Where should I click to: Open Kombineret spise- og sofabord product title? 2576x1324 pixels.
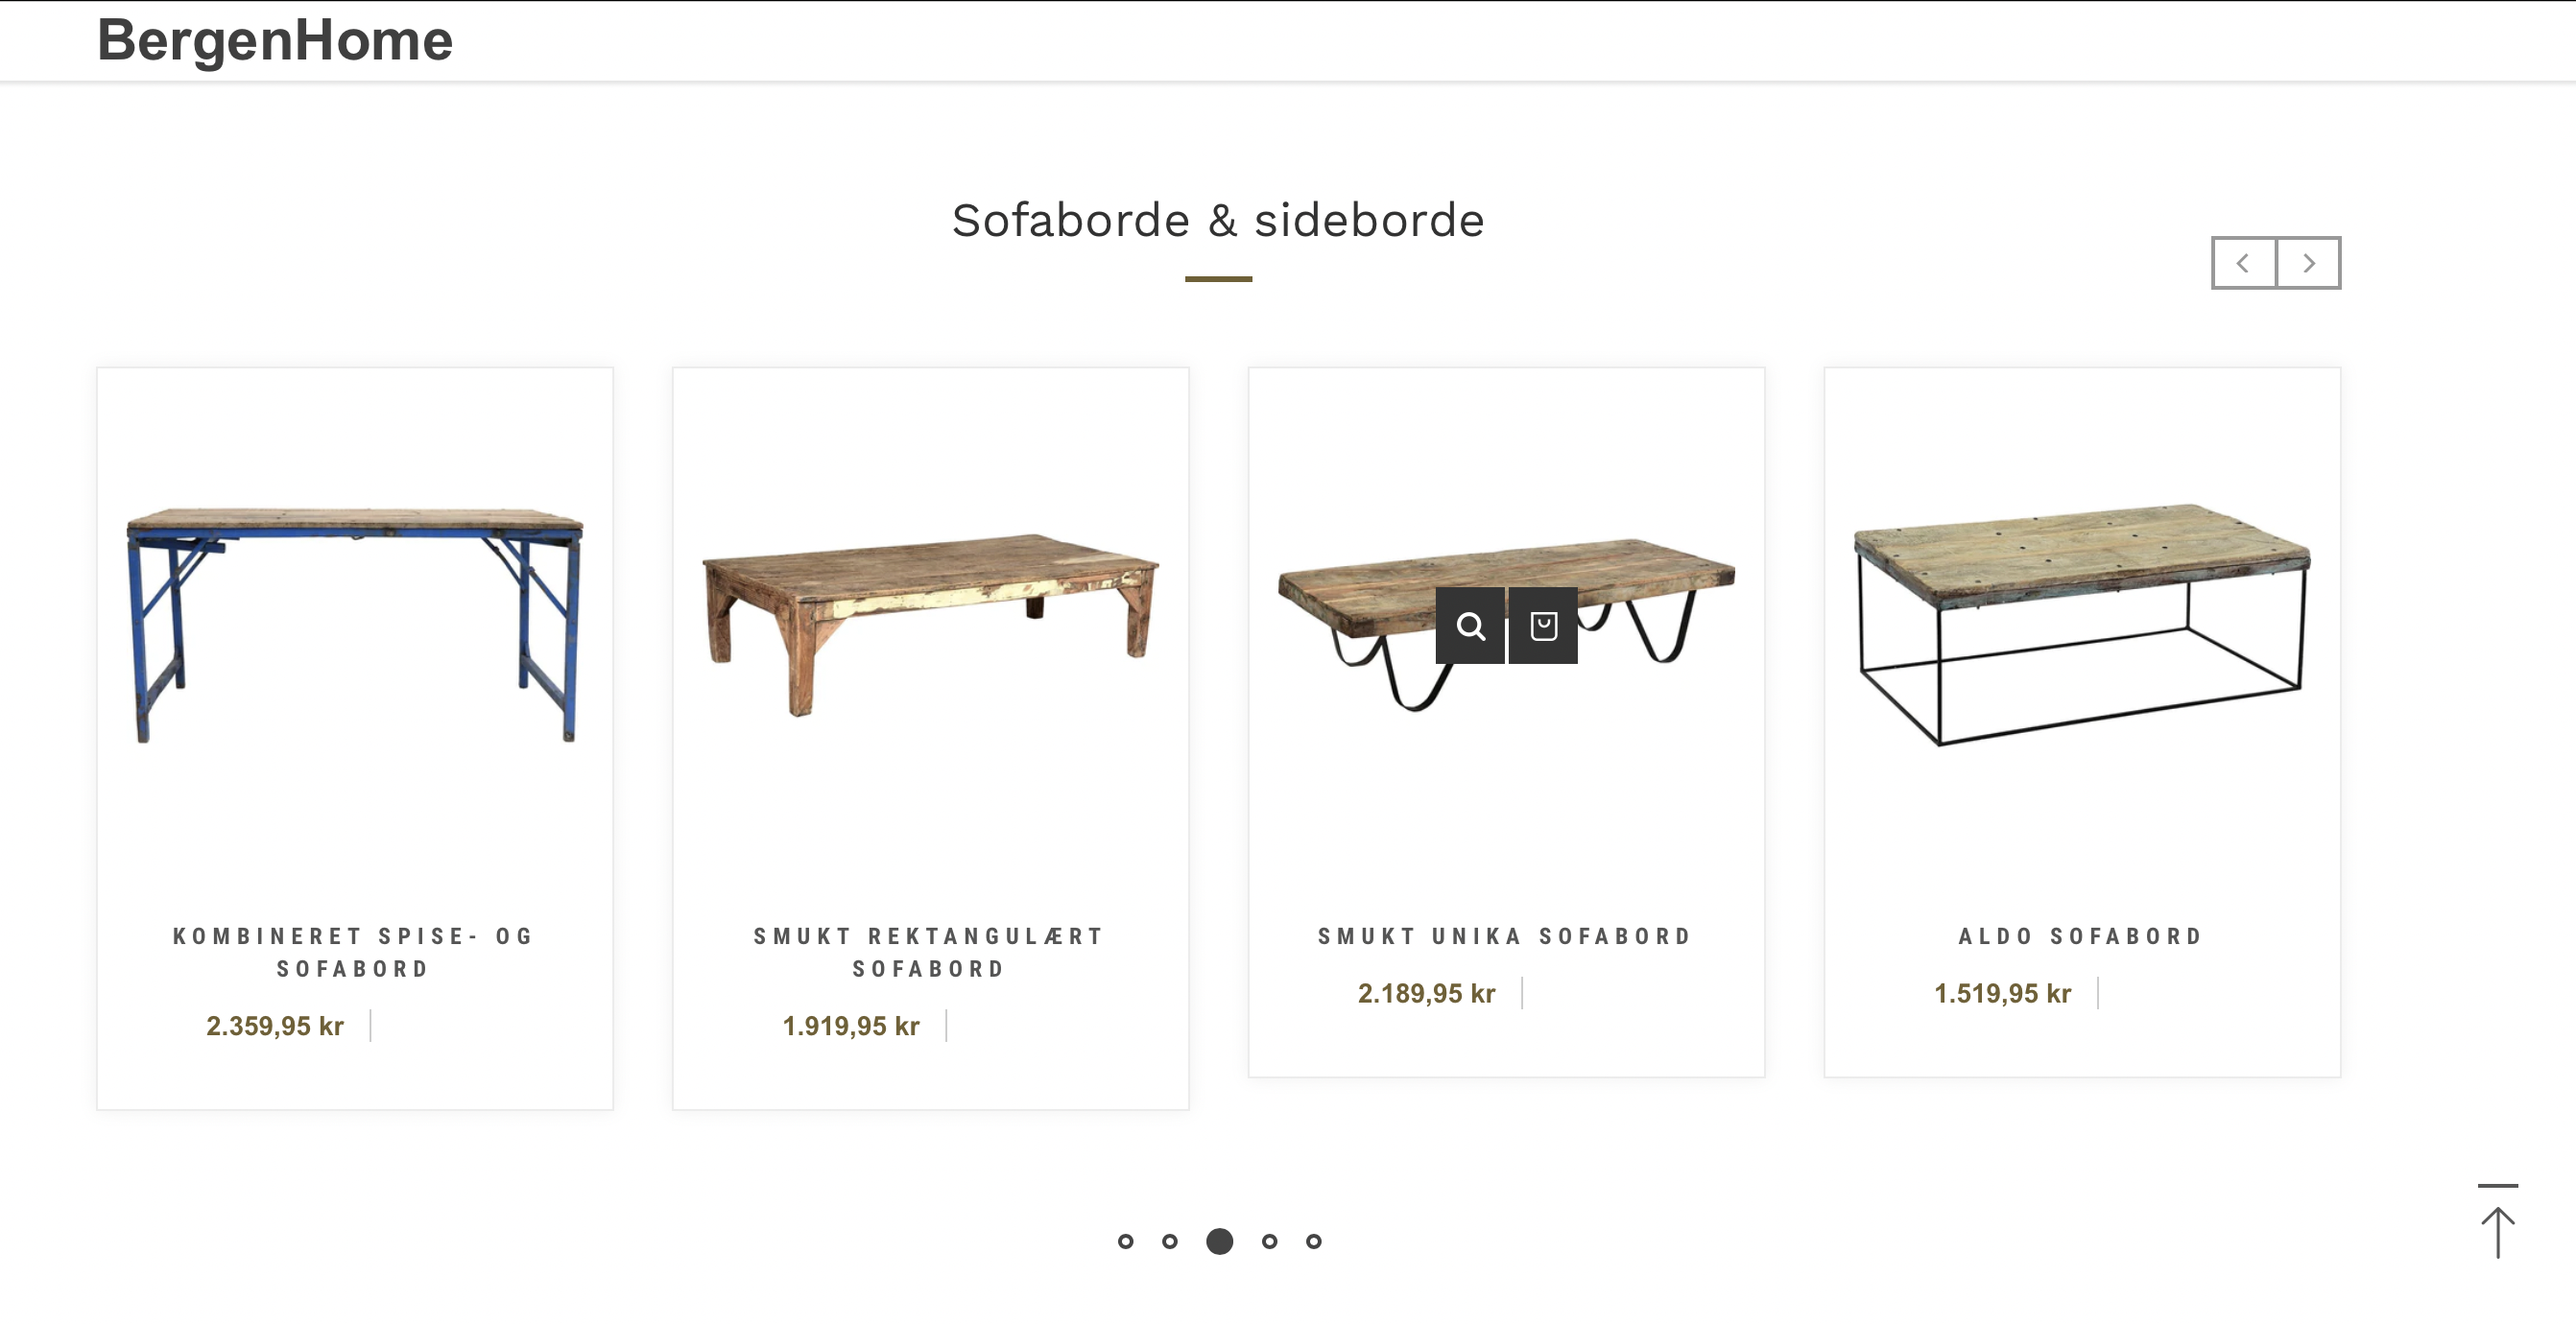[x=354, y=952]
